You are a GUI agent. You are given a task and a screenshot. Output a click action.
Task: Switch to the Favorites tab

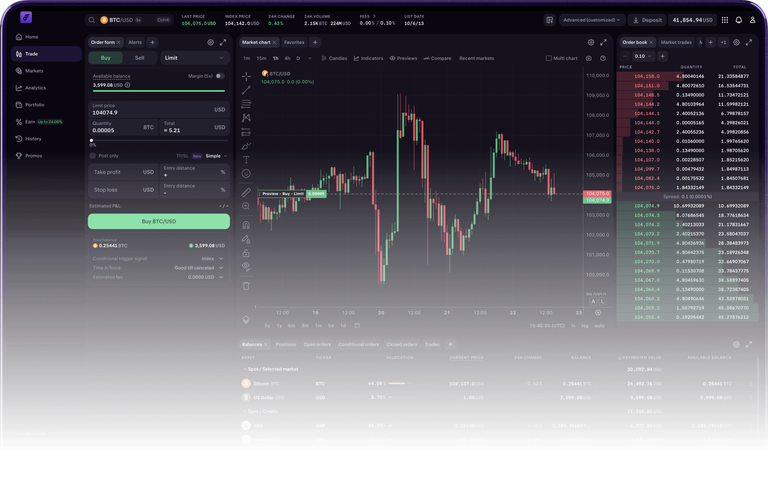click(x=294, y=43)
